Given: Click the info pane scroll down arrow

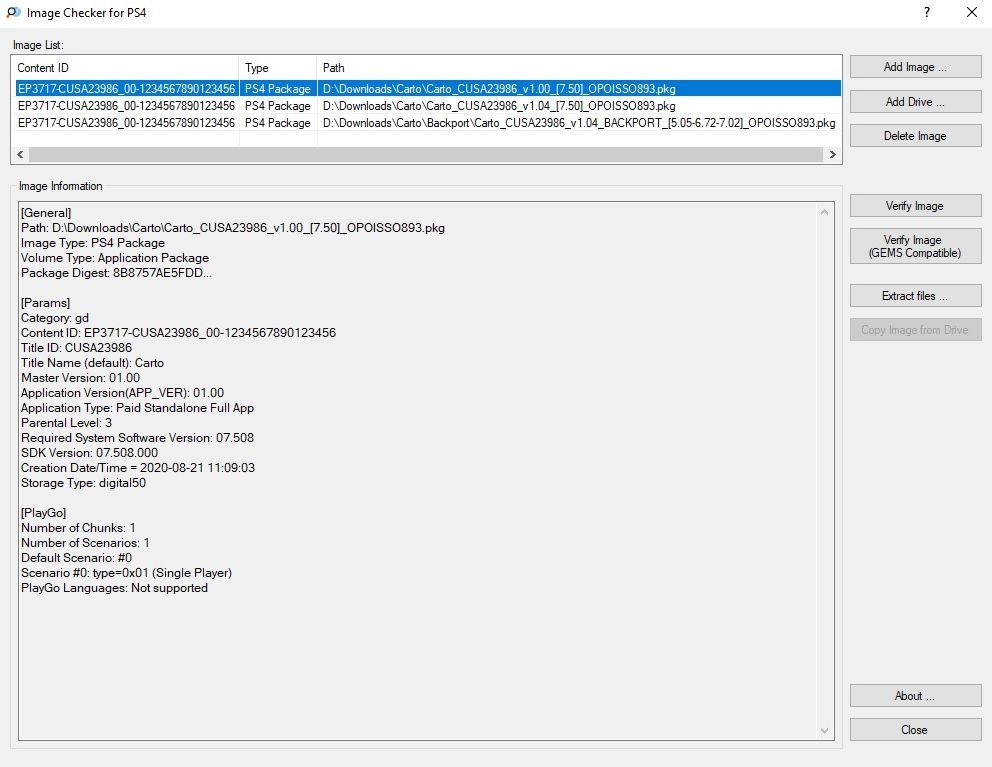Looking at the screenshot, I should coord(824,730).
